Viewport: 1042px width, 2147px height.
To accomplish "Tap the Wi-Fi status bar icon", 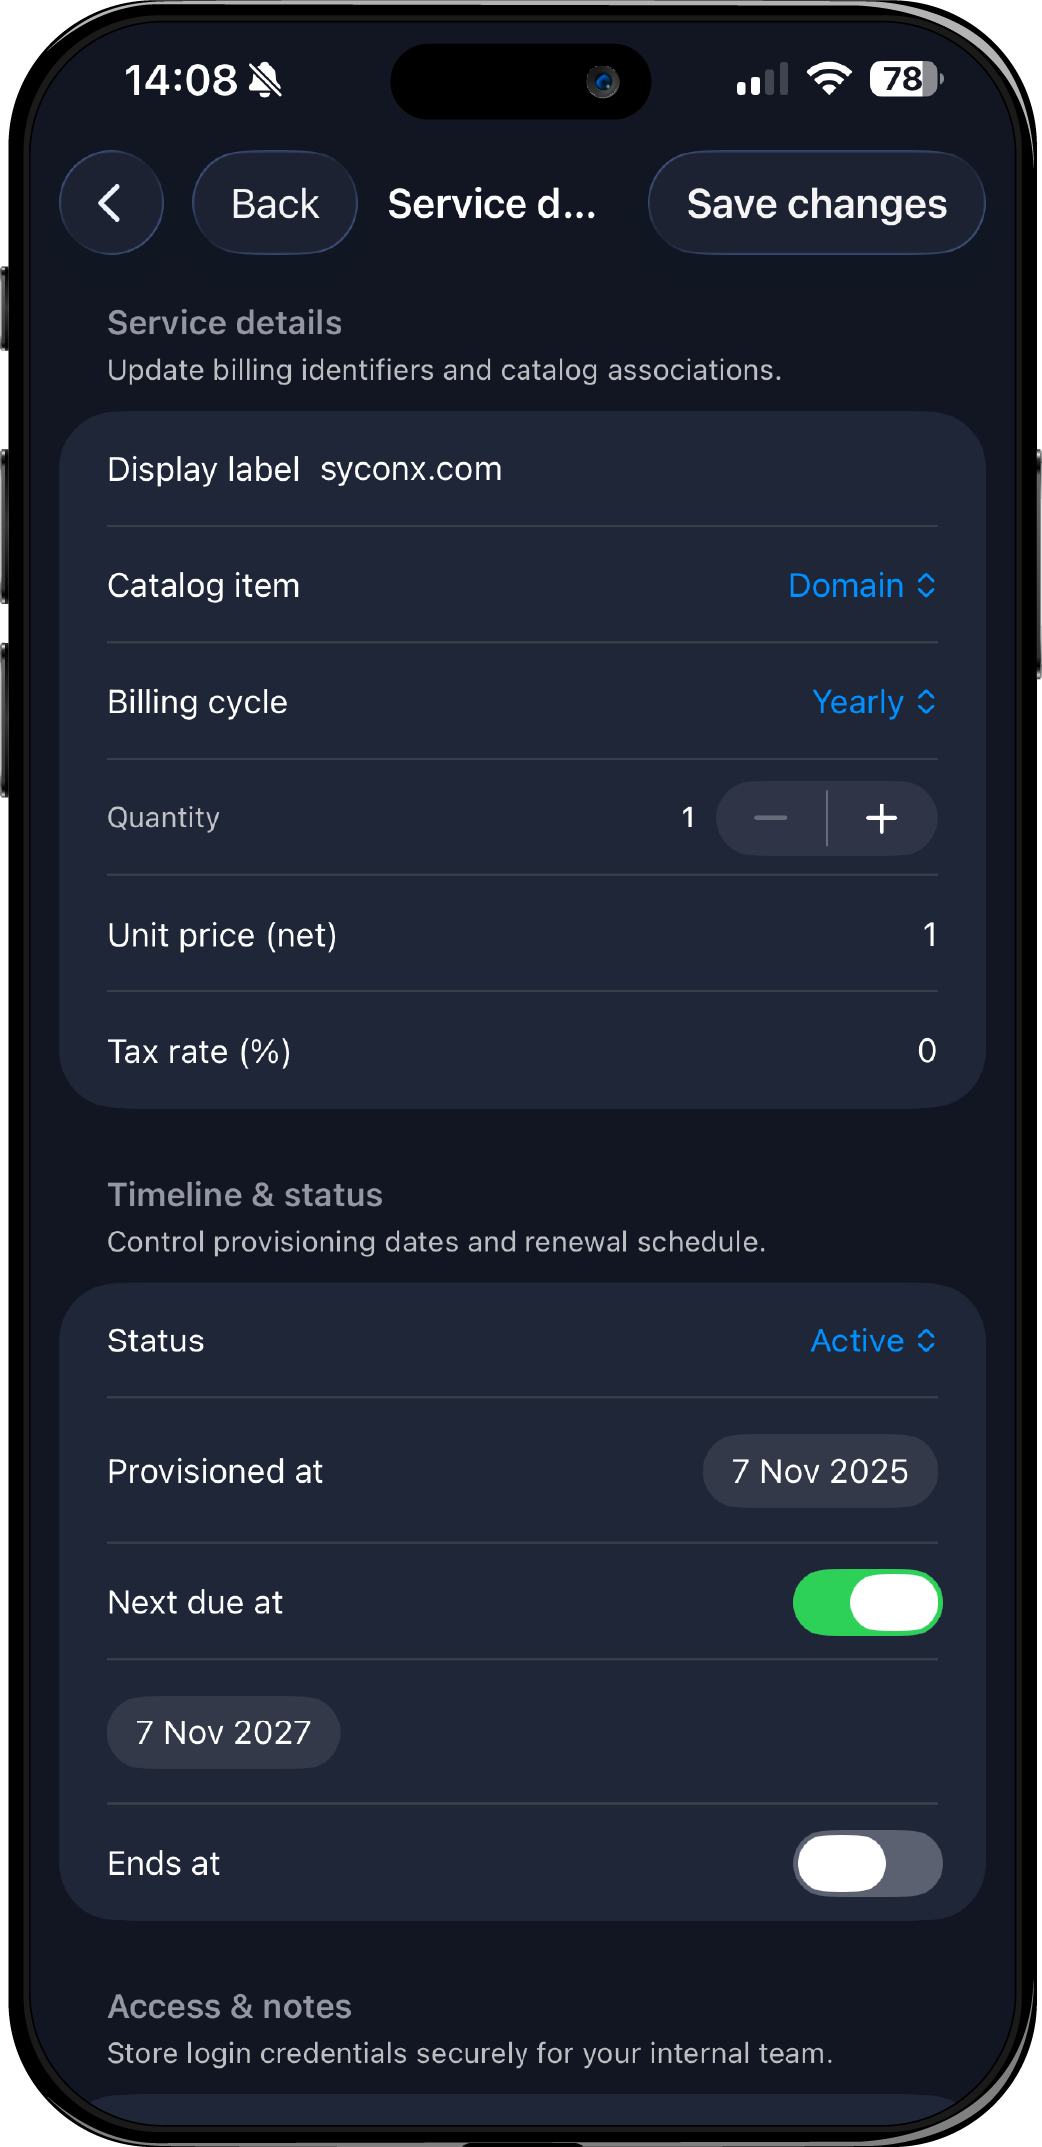I will coord(829,79).
